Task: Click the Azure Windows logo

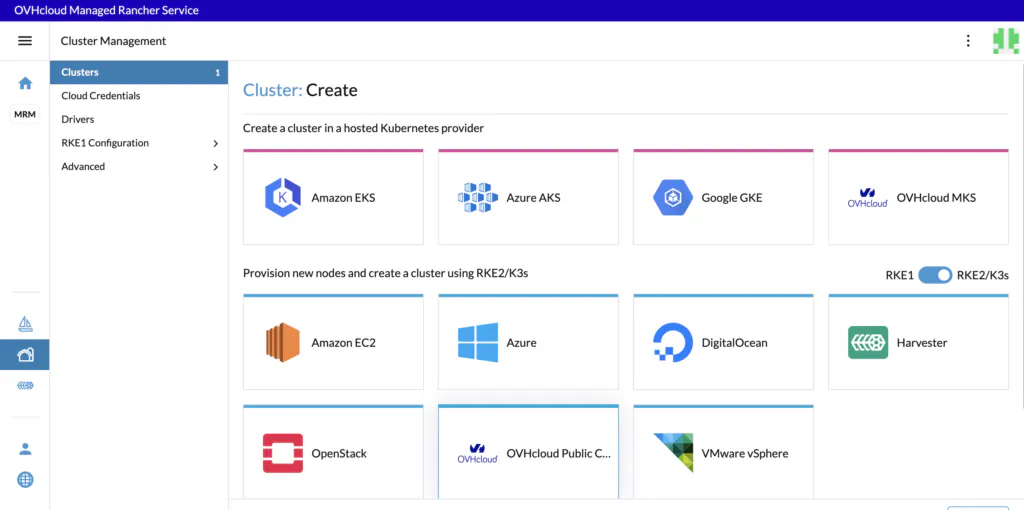Action: pyautogui.click(x=477, y=342)
